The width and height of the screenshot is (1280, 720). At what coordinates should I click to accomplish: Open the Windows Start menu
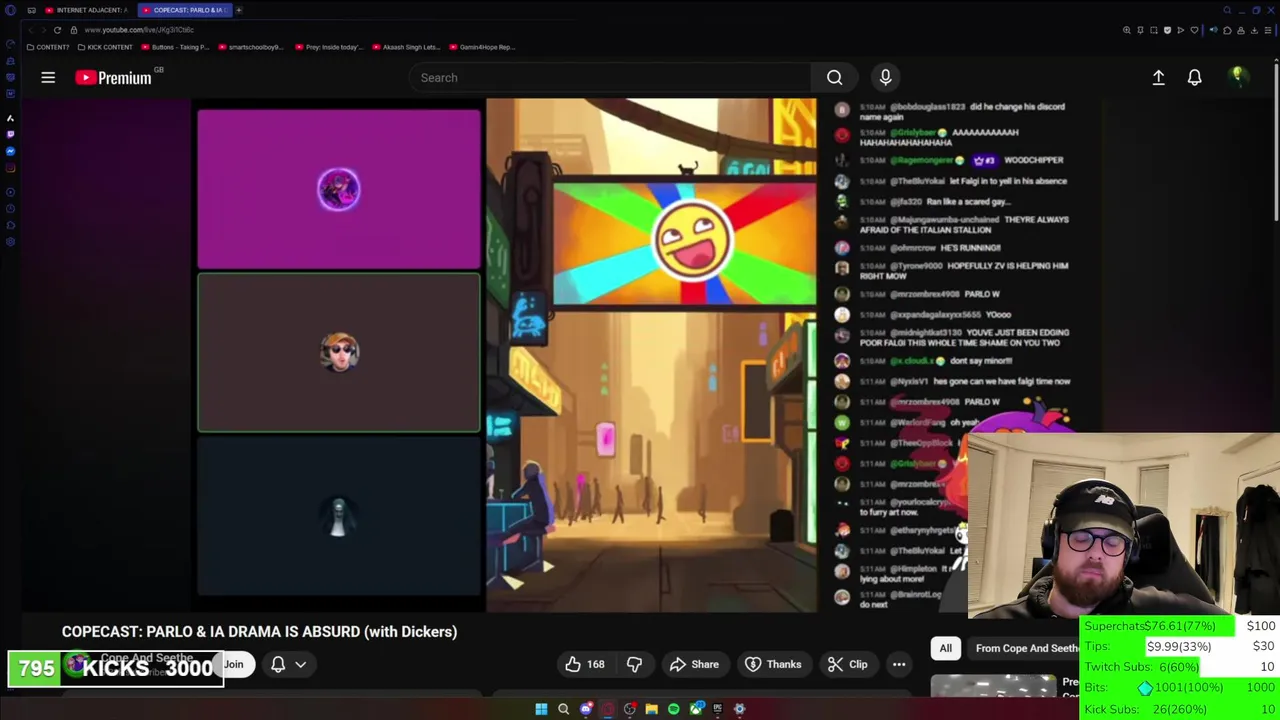(541, 709)
